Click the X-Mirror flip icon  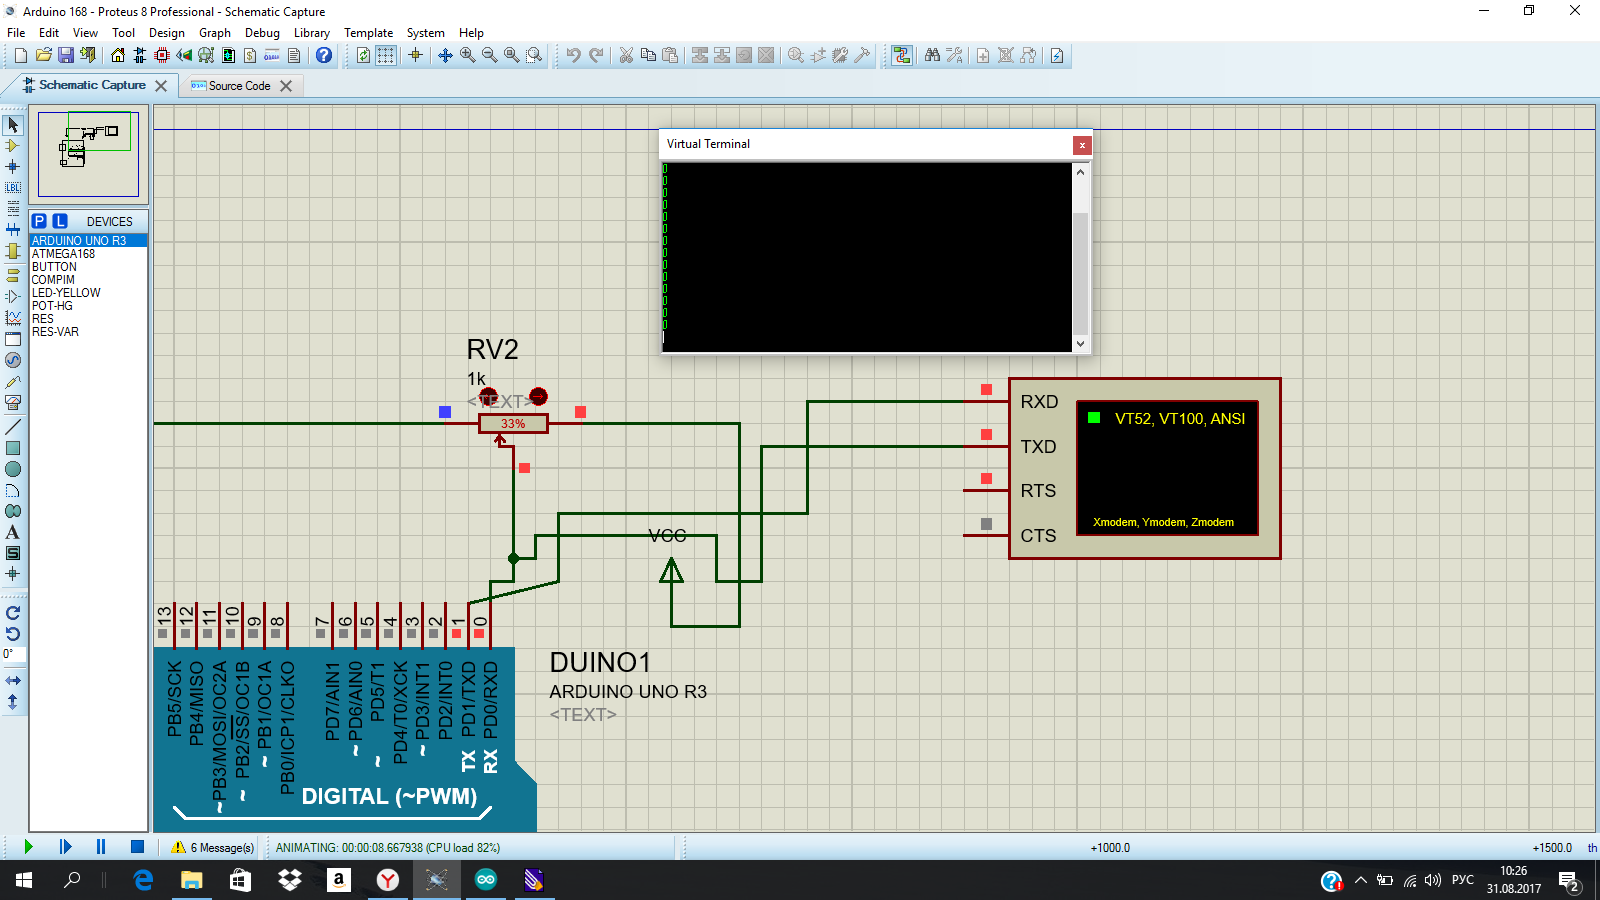point(13,681)
